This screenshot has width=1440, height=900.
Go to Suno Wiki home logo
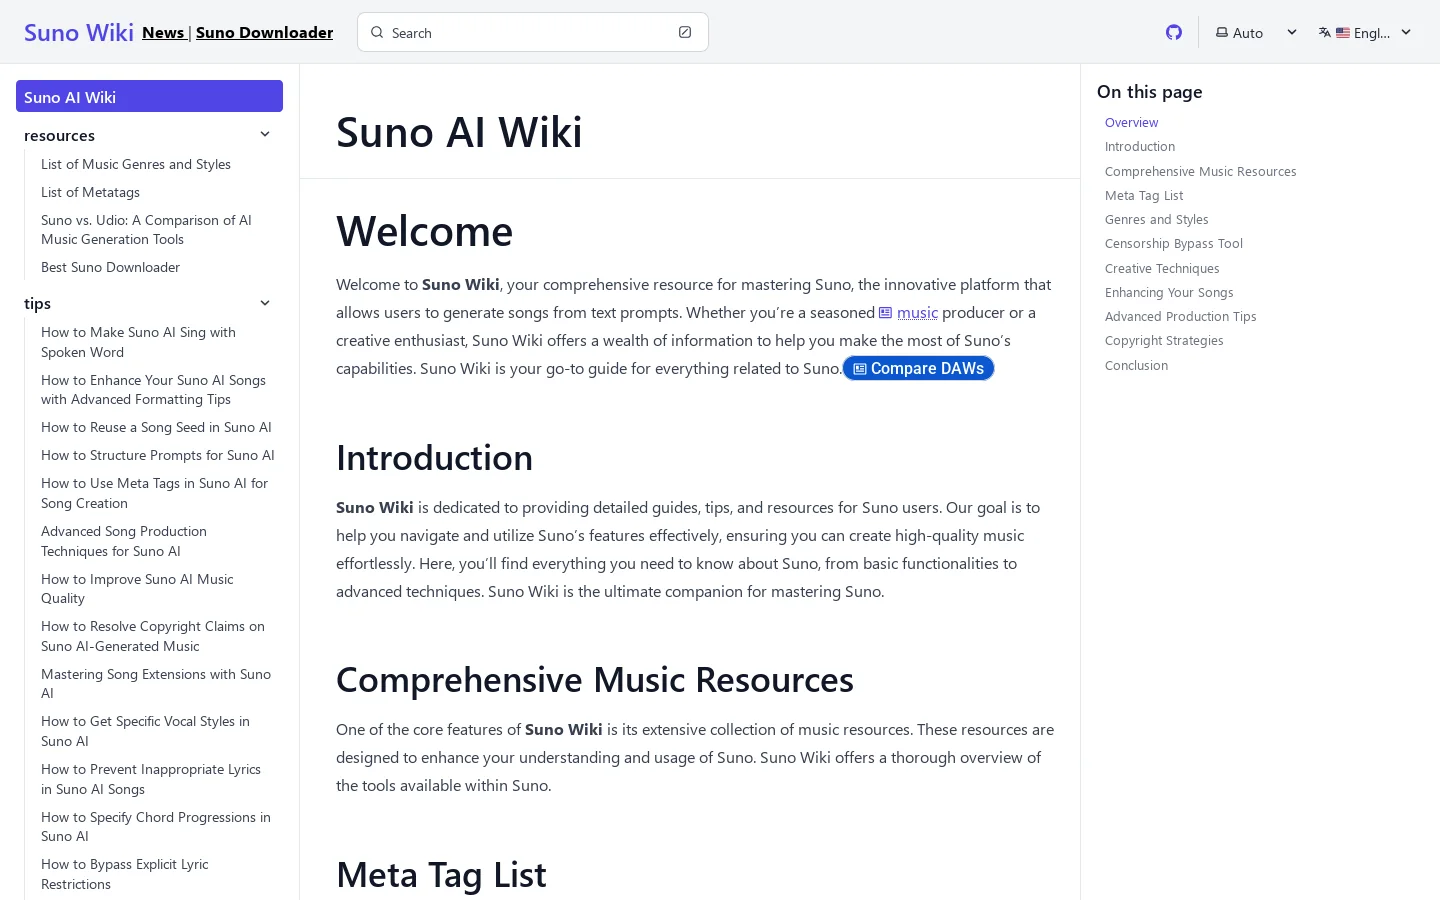[79, 32]
